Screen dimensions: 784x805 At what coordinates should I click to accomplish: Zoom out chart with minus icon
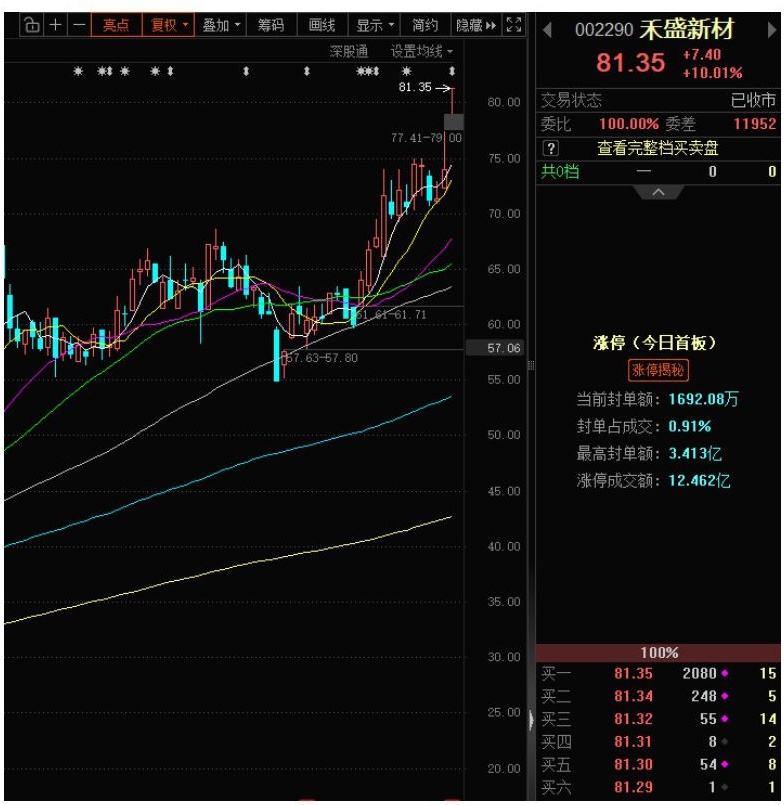click(79, 25)
